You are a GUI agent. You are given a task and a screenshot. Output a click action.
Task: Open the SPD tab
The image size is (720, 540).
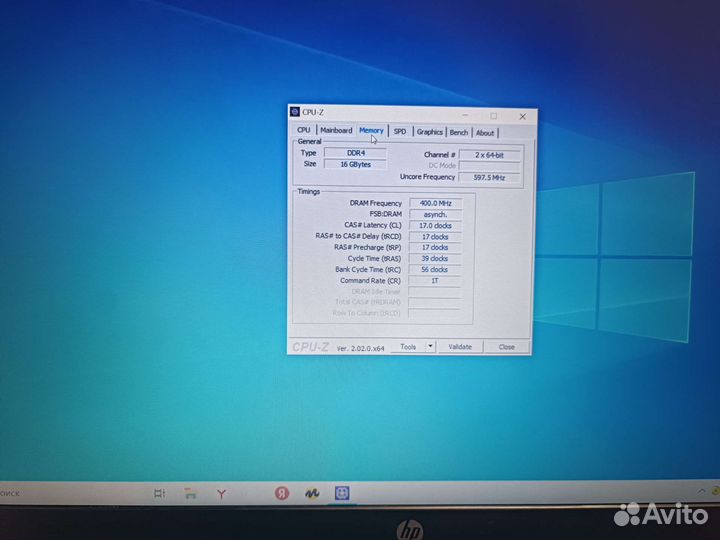(x=400, y=131)
